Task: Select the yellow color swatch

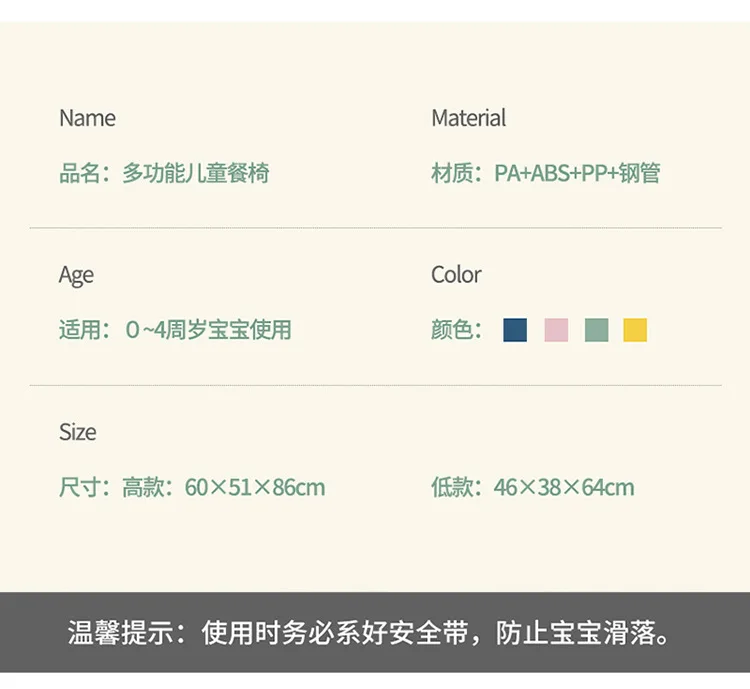Action: (x=635, y=330)
